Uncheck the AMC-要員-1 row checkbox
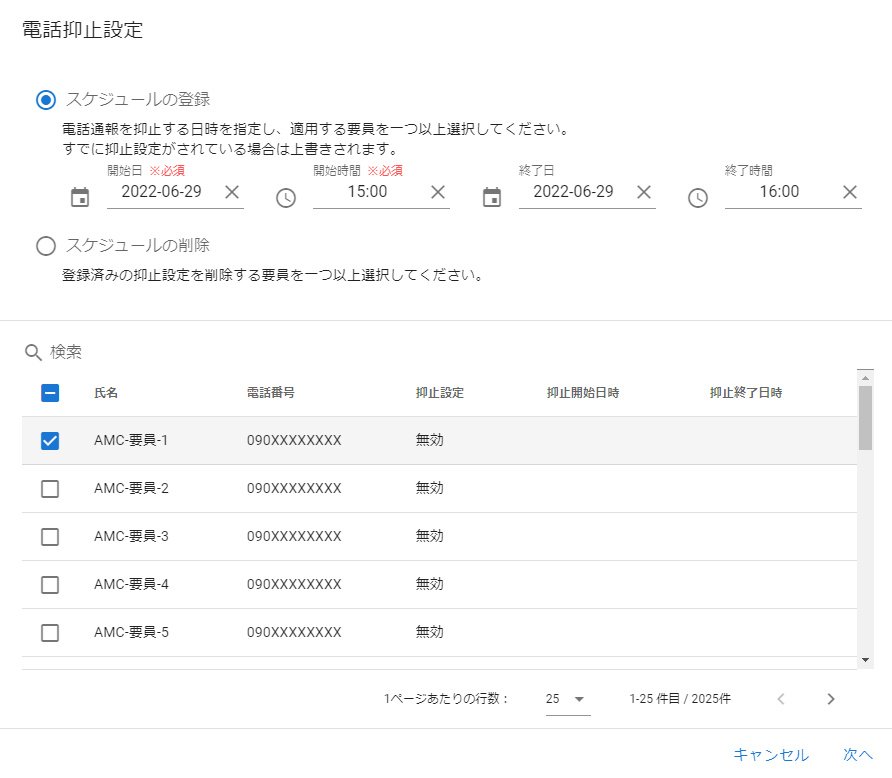The height and width of the screenshot is (778, 892). pyautogui.click(x=48, y=439)
